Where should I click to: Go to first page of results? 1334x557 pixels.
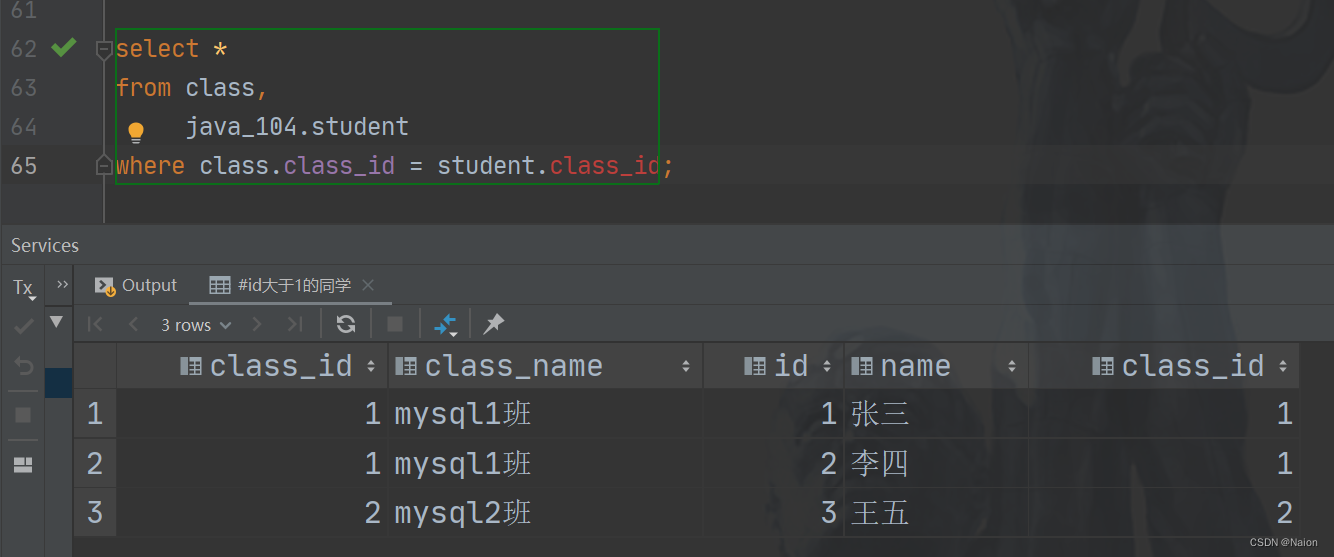click(x=96, y=324)
